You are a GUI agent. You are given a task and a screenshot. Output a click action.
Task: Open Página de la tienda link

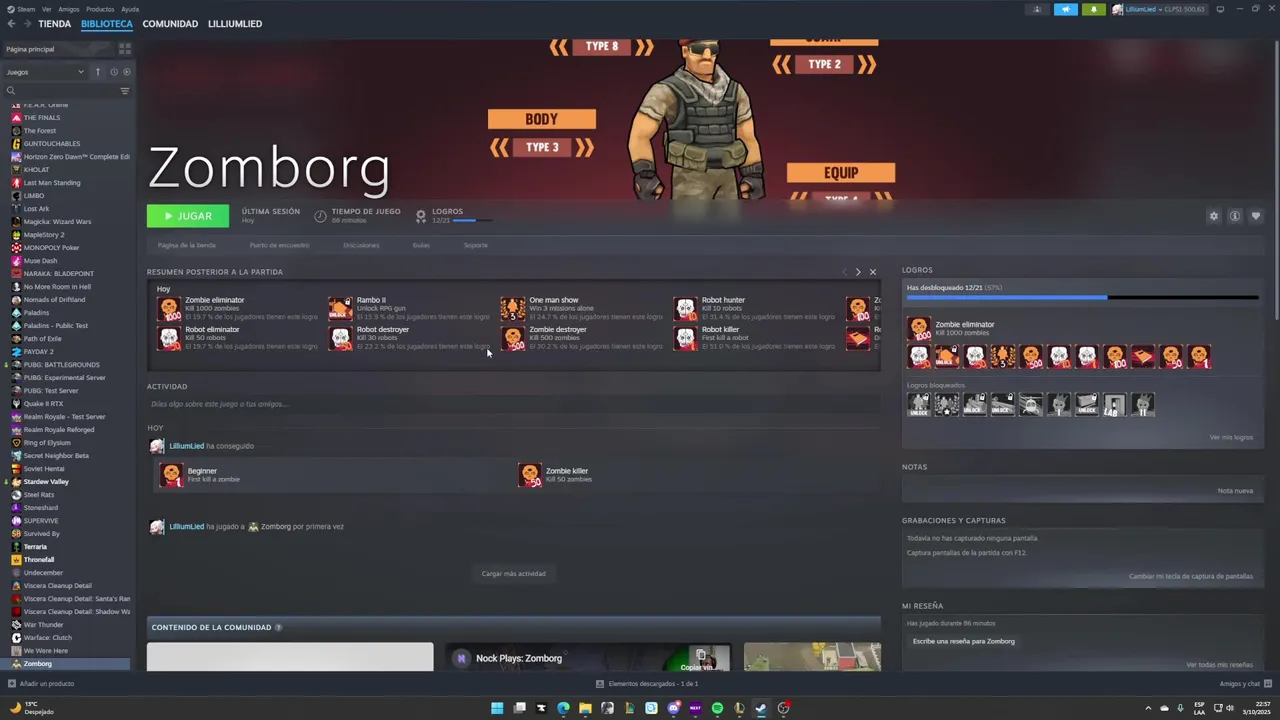click(x=187, y=245)
